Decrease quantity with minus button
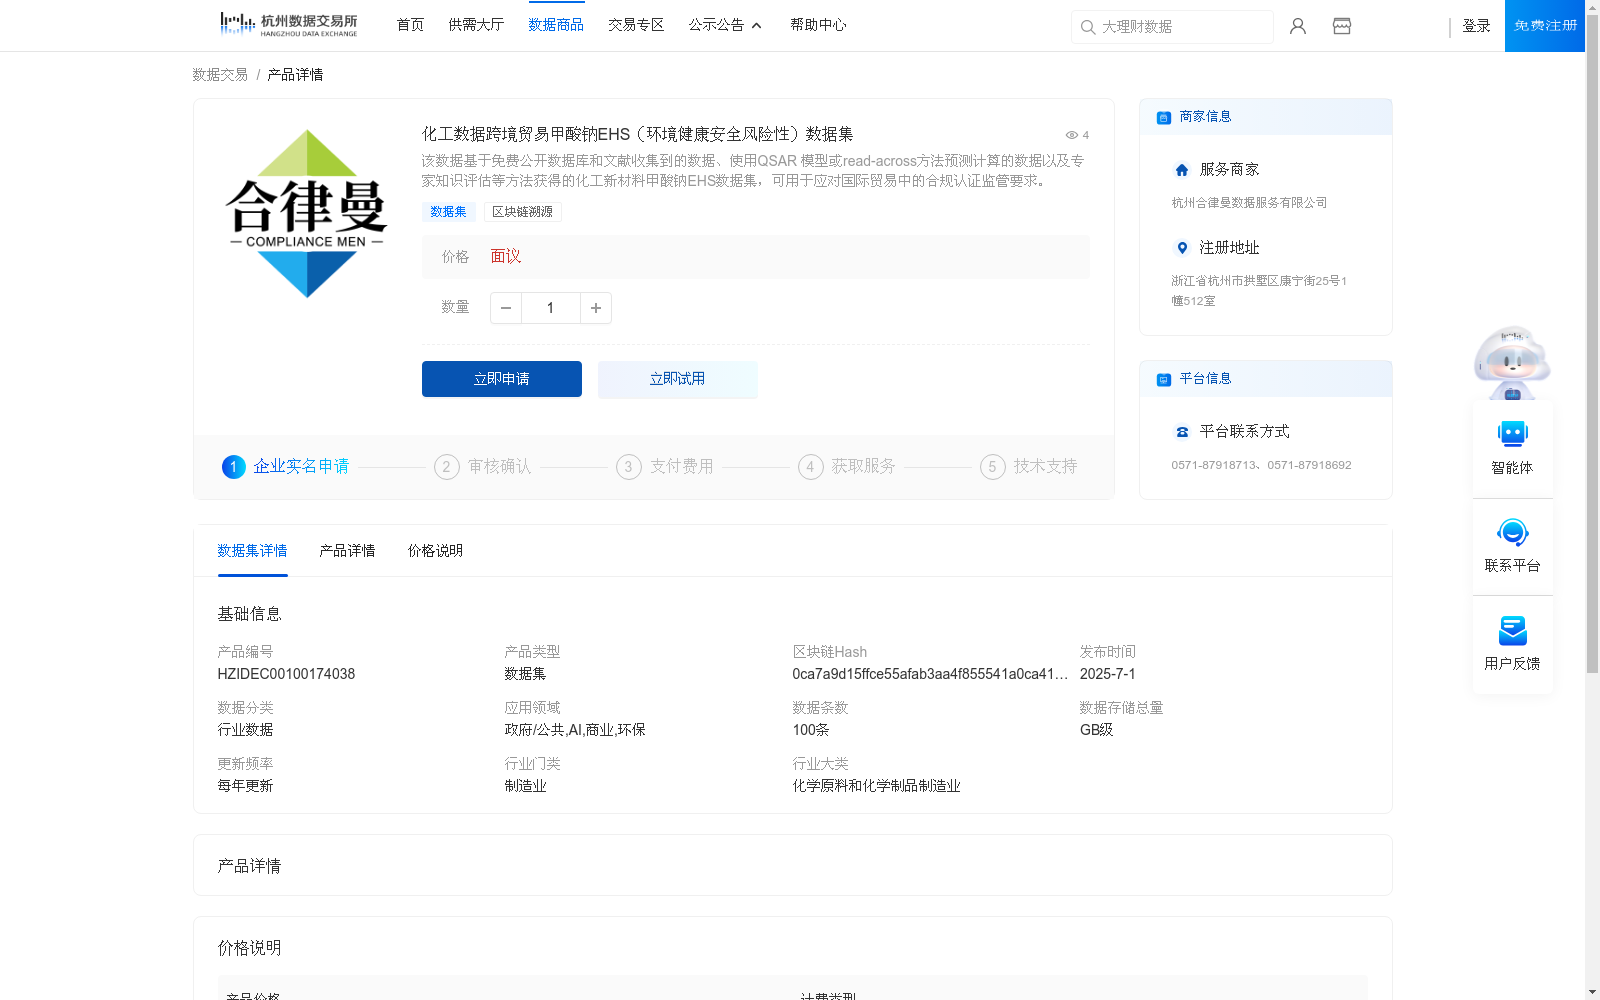Viewport: 1600px width, 1000px height. pyautogui.click(x=506, y=308)
